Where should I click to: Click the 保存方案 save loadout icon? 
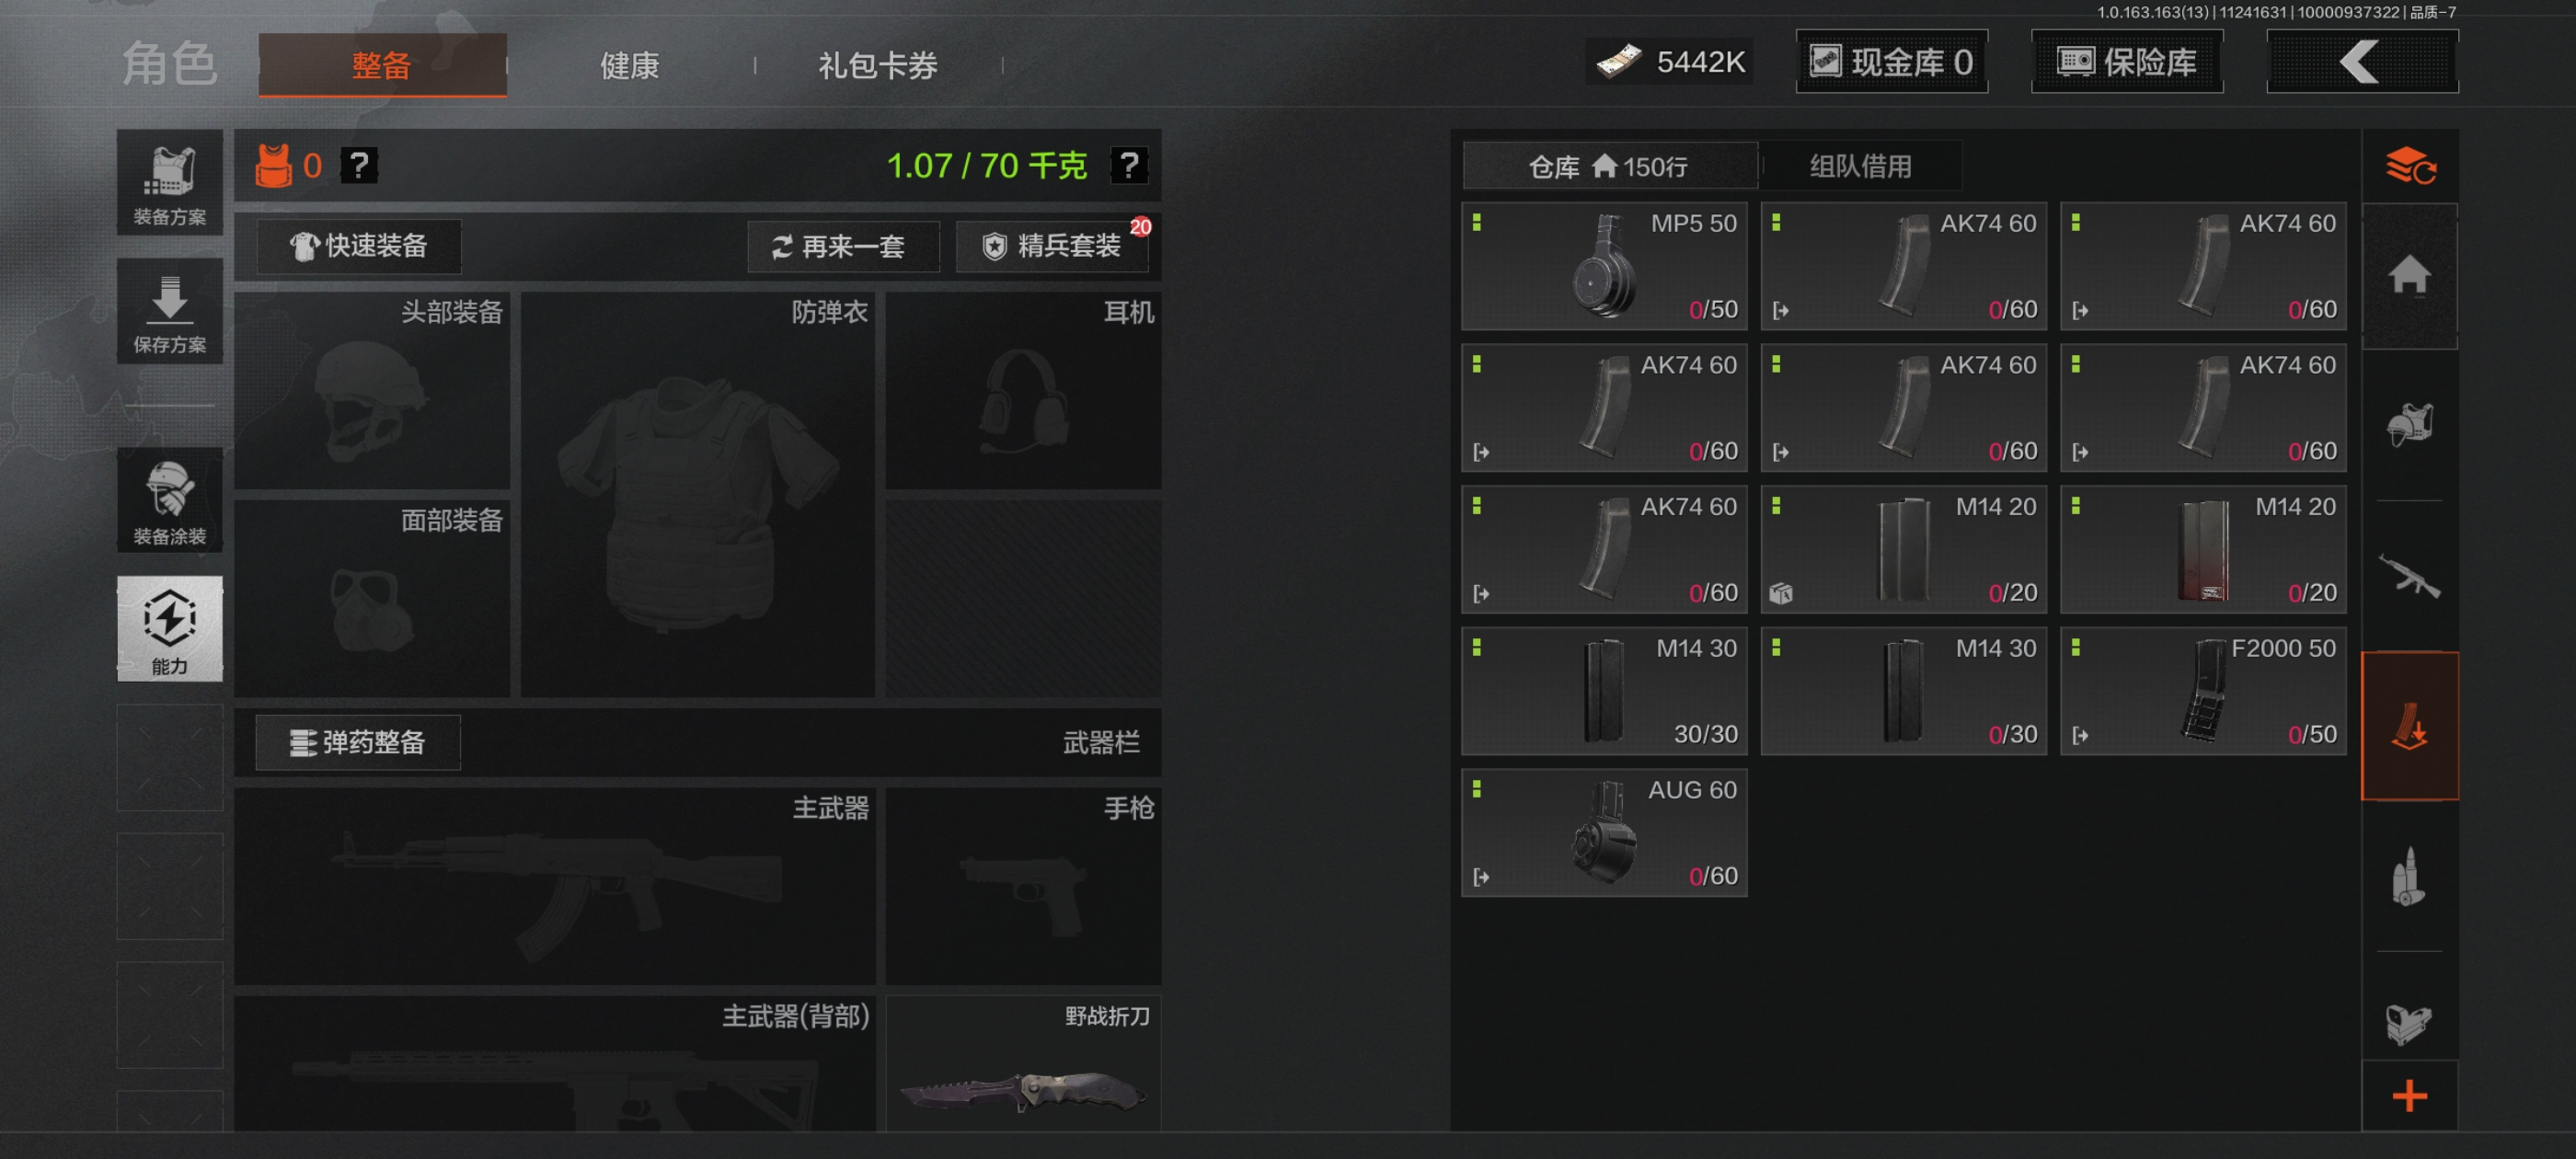point(169,311)
